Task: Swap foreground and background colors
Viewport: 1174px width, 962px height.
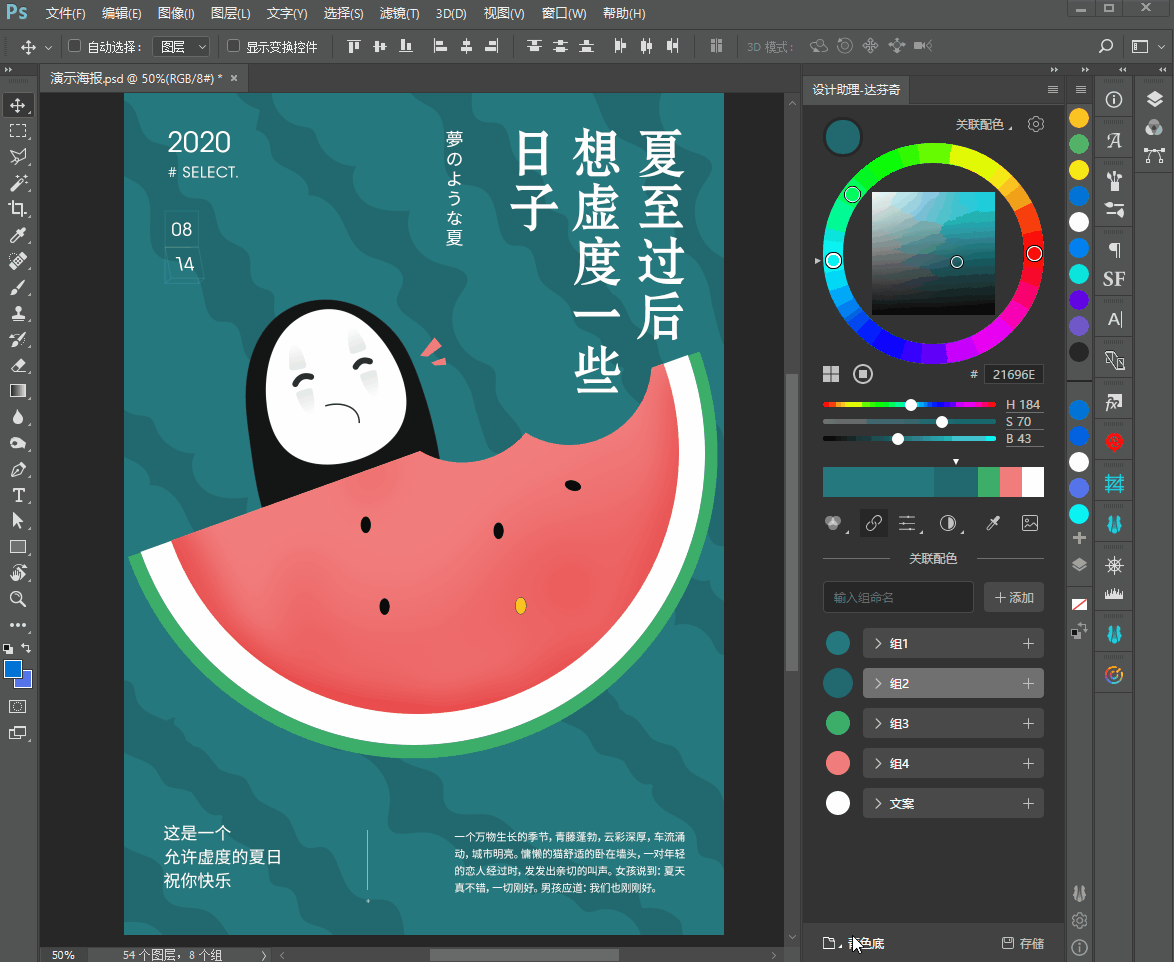Action: pyautogui.click(x=26, y=648)
